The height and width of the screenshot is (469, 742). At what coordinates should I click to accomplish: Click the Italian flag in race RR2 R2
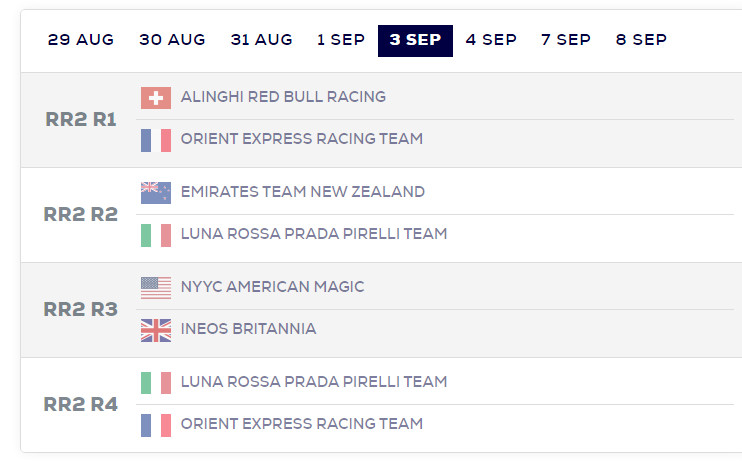(x=156, y=235)
